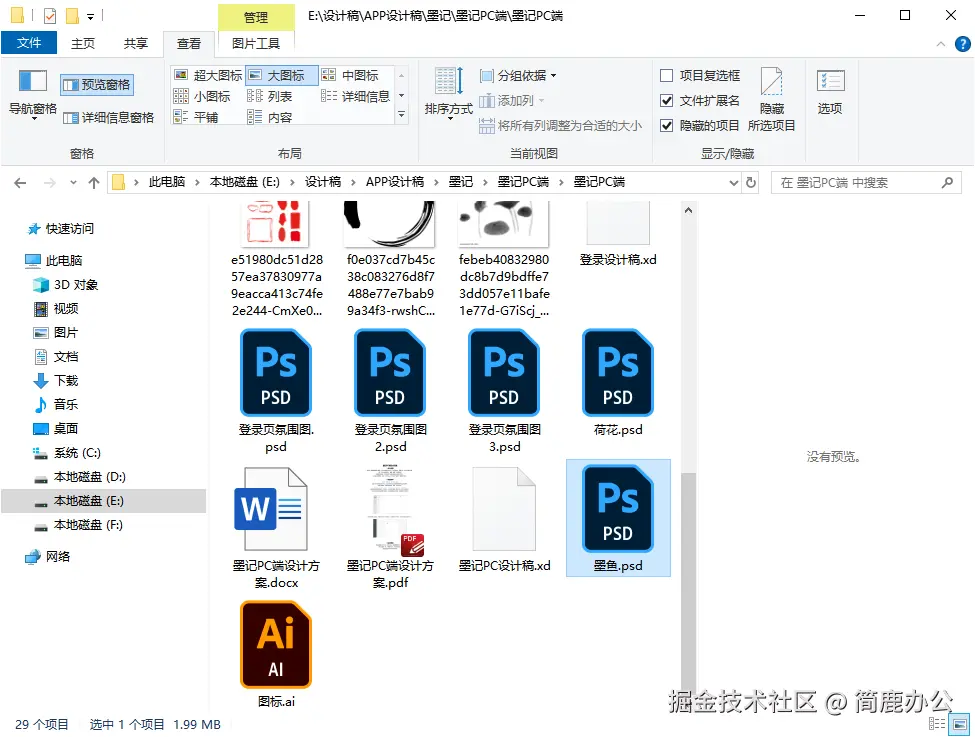Select the febeb40832980 ink image thumbnail

504,223
